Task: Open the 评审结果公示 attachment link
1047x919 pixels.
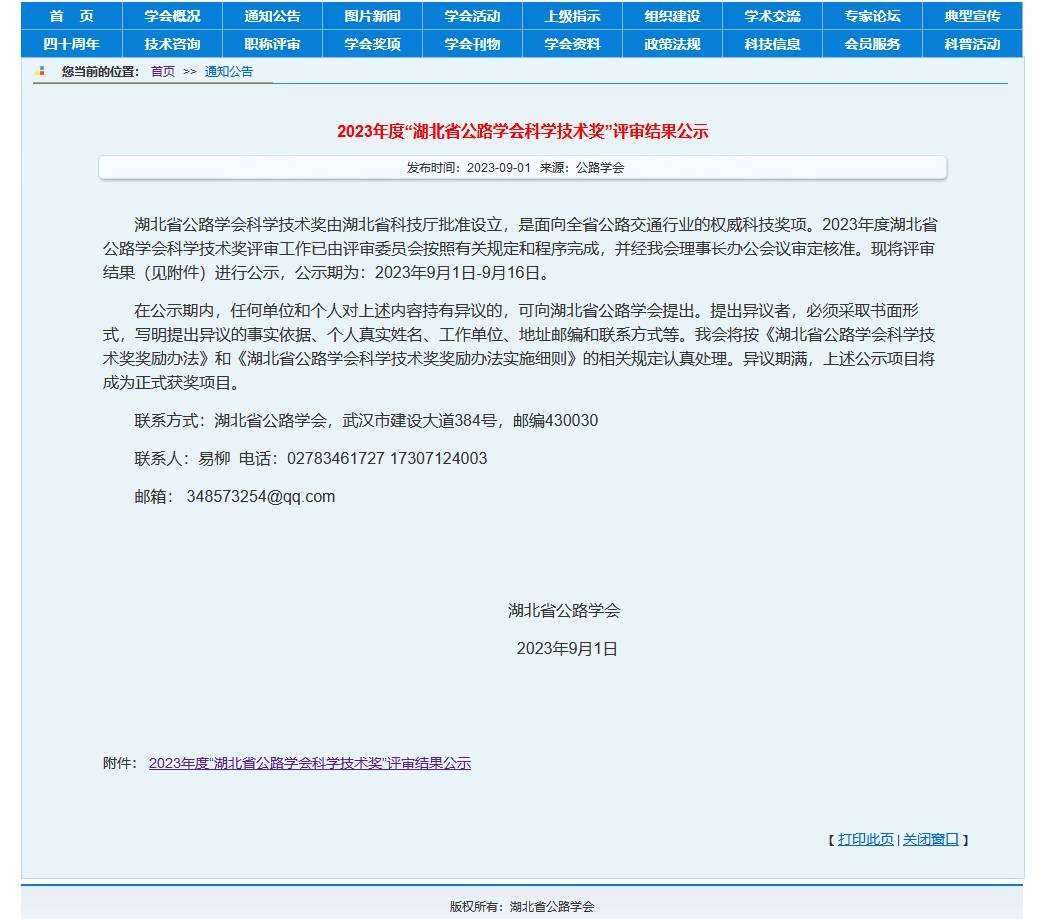Action: [310, 764]
